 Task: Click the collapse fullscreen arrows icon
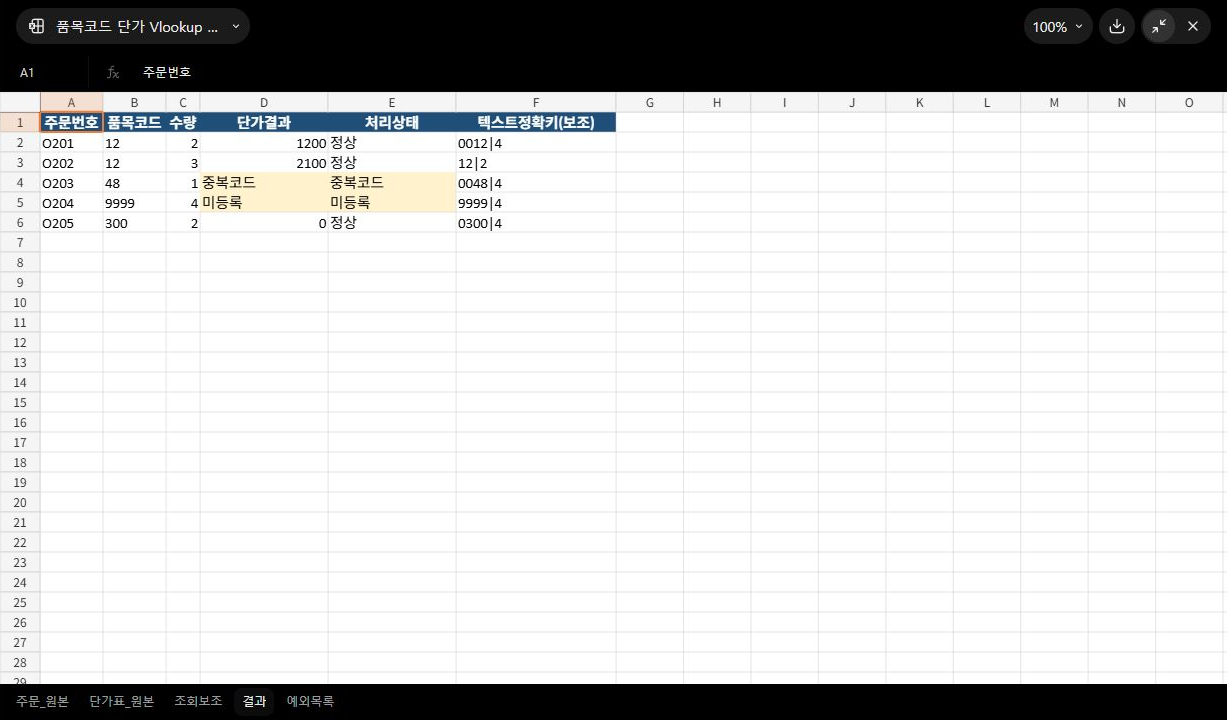coord(1158,26)
